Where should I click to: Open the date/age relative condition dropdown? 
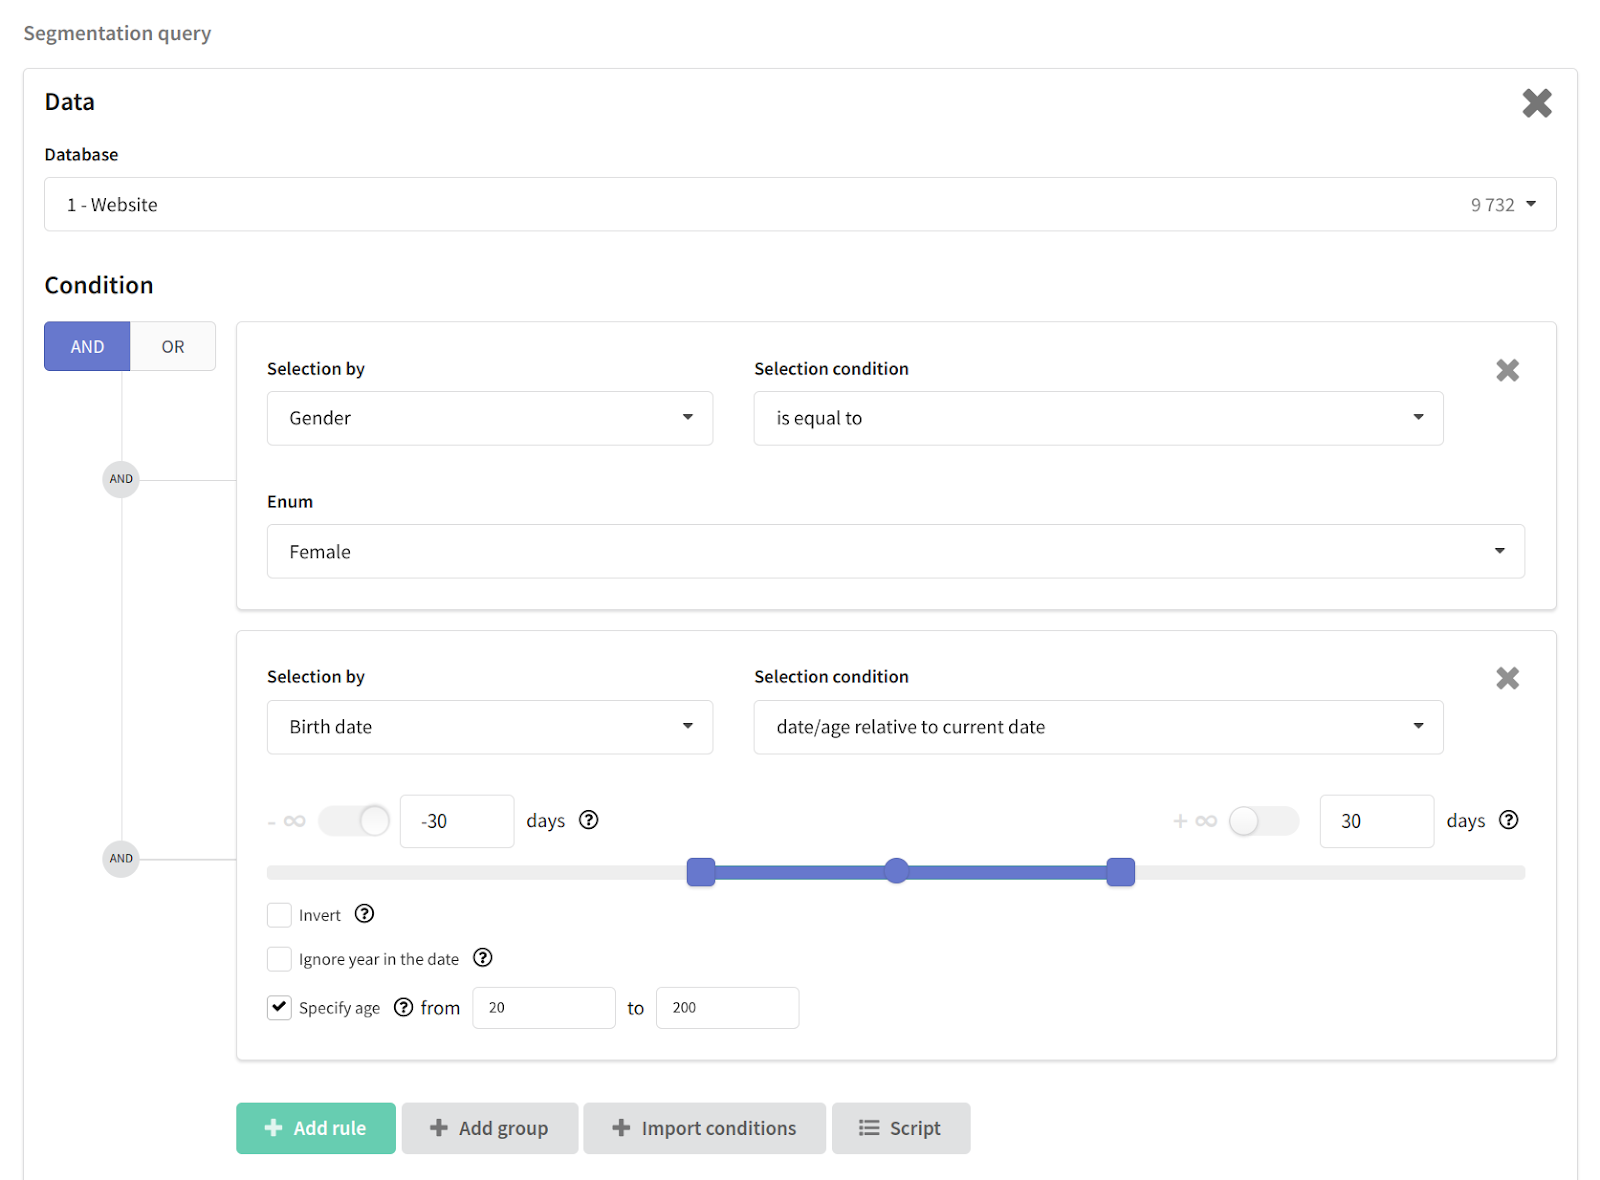pos(1098,727)
